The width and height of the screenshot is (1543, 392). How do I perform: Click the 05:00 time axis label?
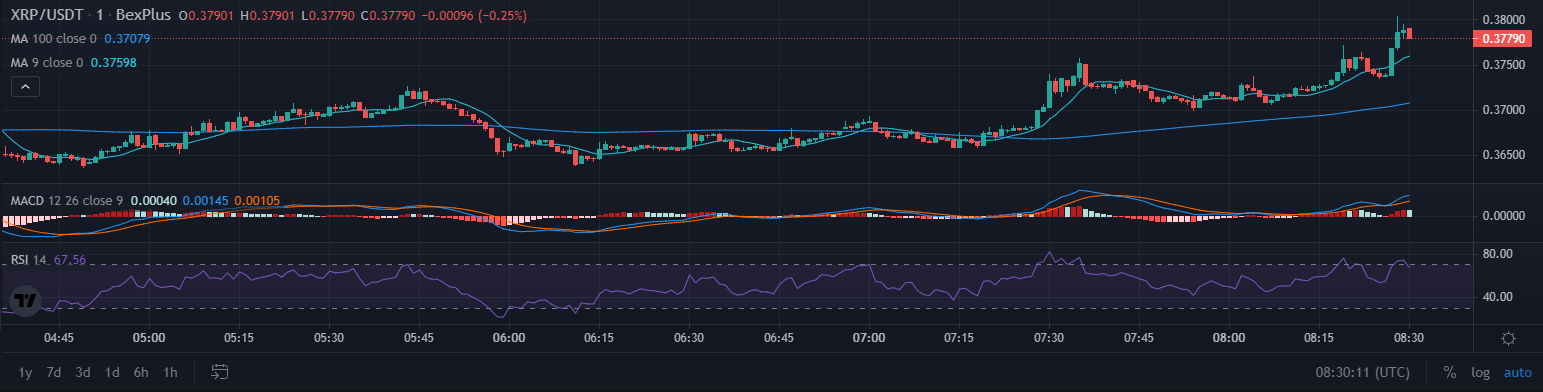pyautogui.click(x=149, y=338)
